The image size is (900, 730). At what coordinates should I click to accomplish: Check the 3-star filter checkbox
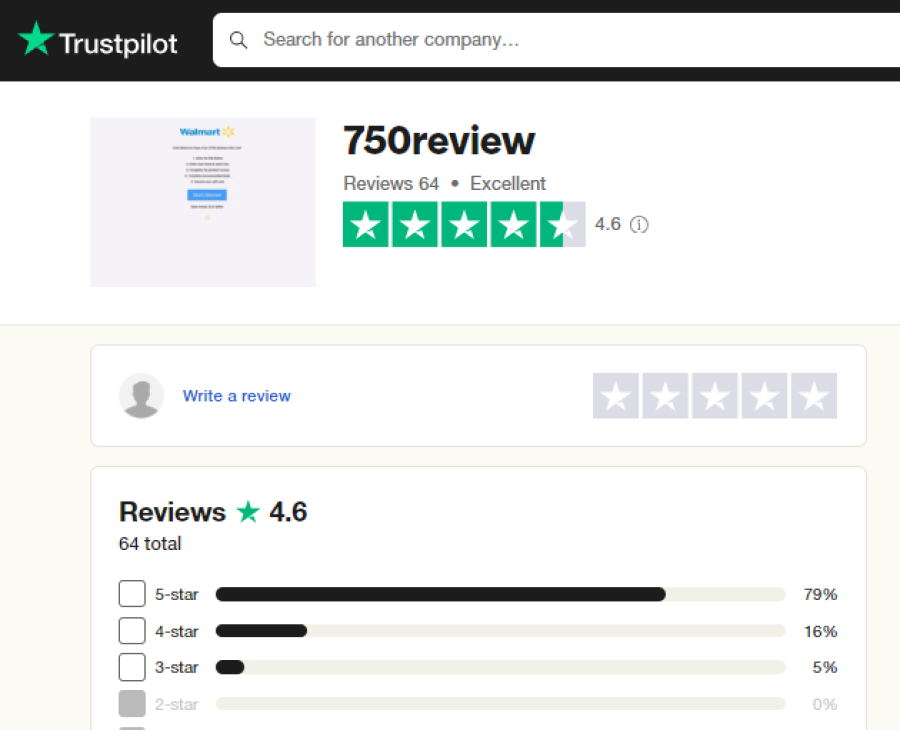click(x=132, y=667)
